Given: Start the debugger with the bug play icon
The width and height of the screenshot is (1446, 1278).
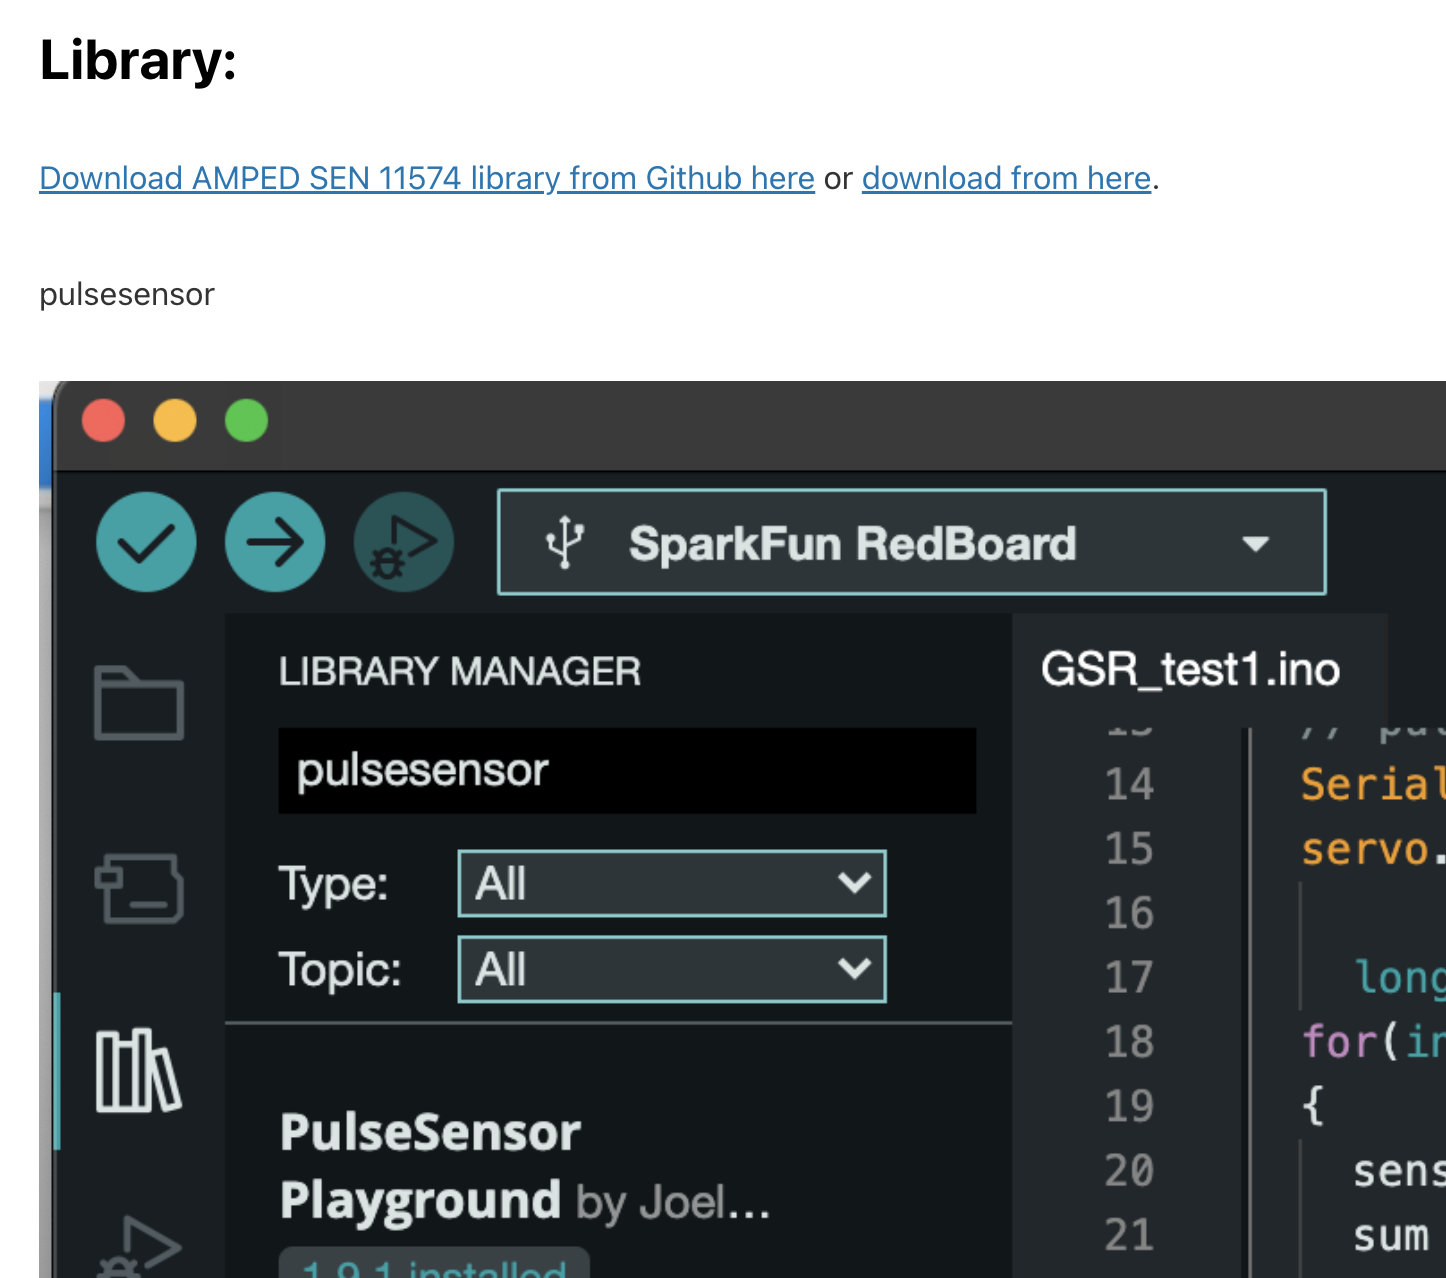Looking at the screenshot, I should [404, 542].
